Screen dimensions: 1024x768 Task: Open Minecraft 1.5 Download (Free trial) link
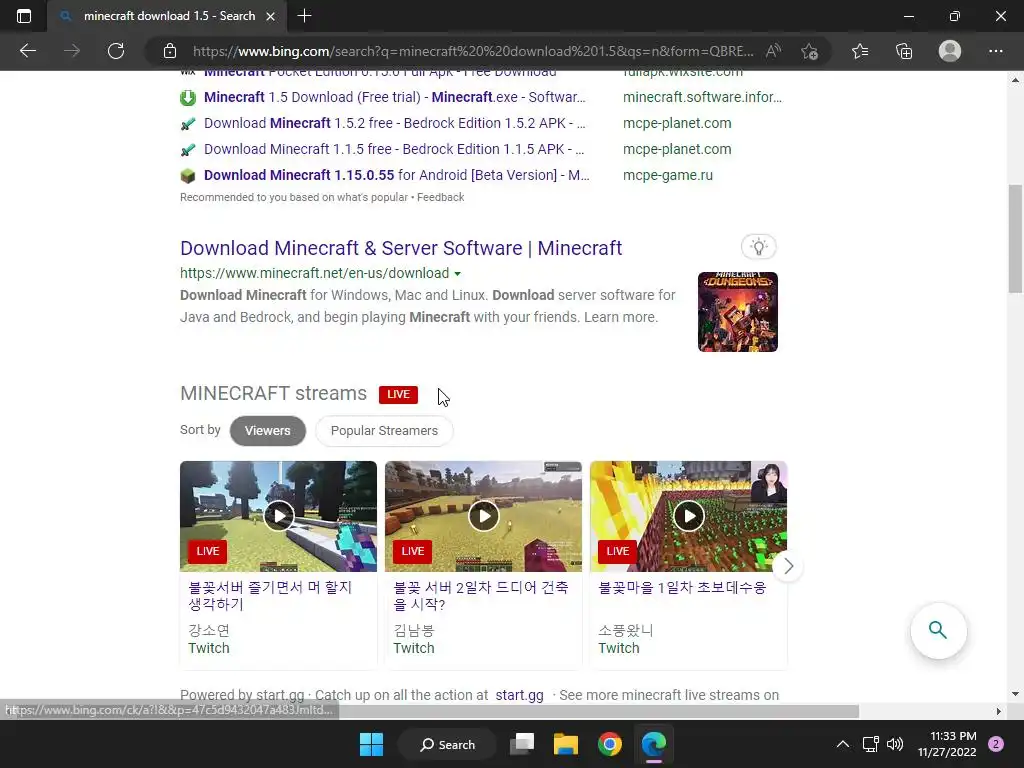click(394, 97)
